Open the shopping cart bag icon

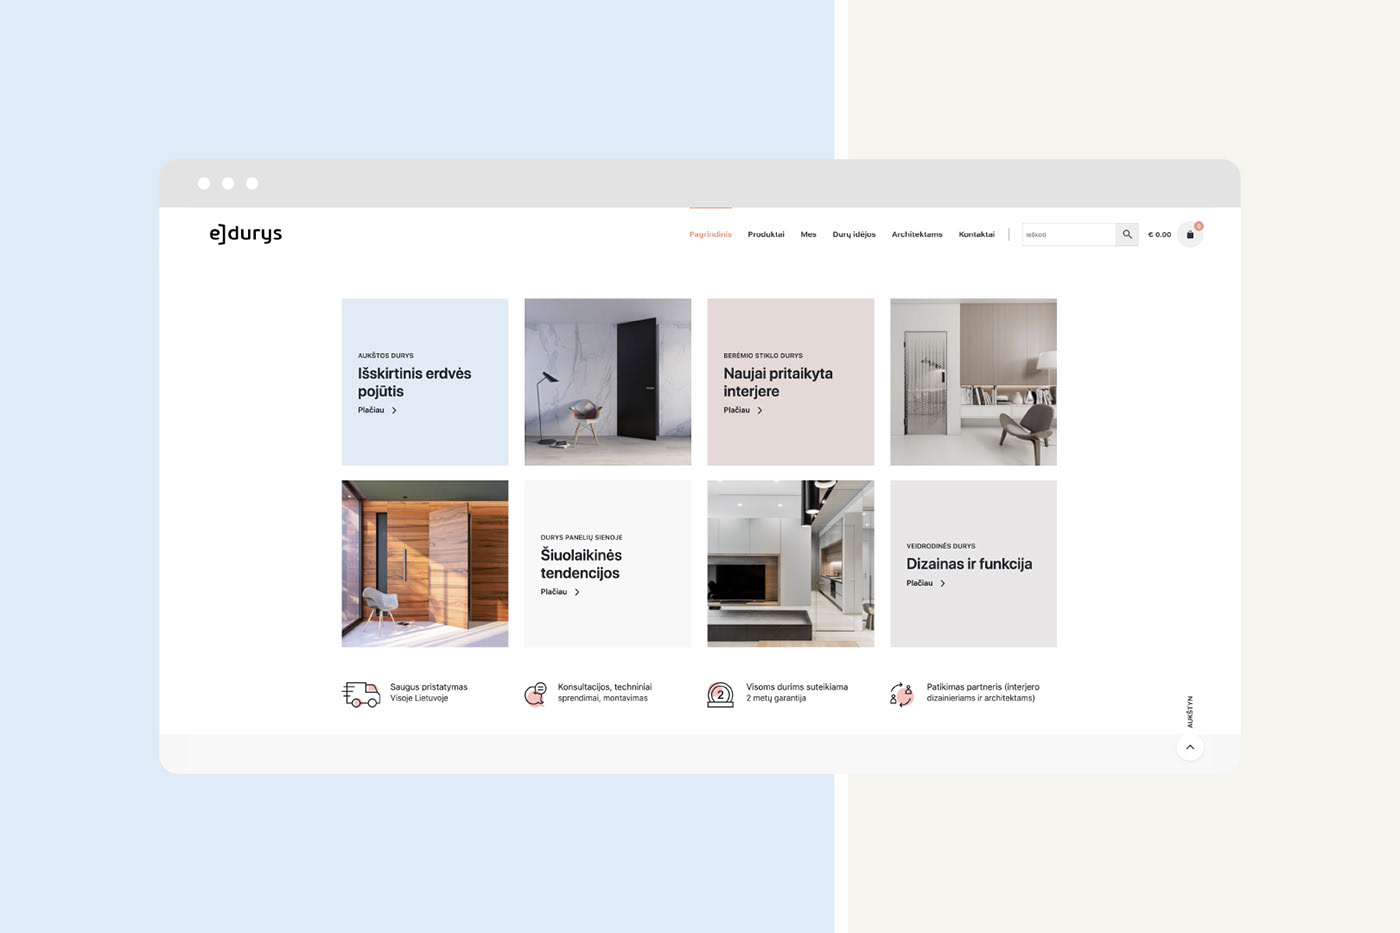1190,234
